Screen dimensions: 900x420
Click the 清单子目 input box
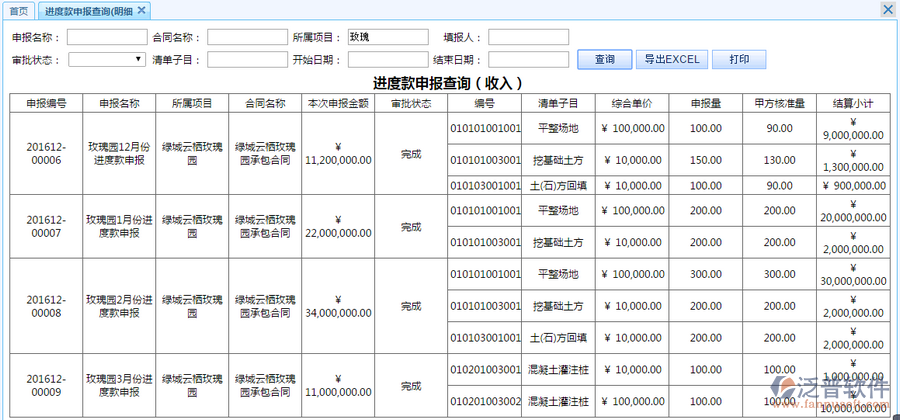247,60
